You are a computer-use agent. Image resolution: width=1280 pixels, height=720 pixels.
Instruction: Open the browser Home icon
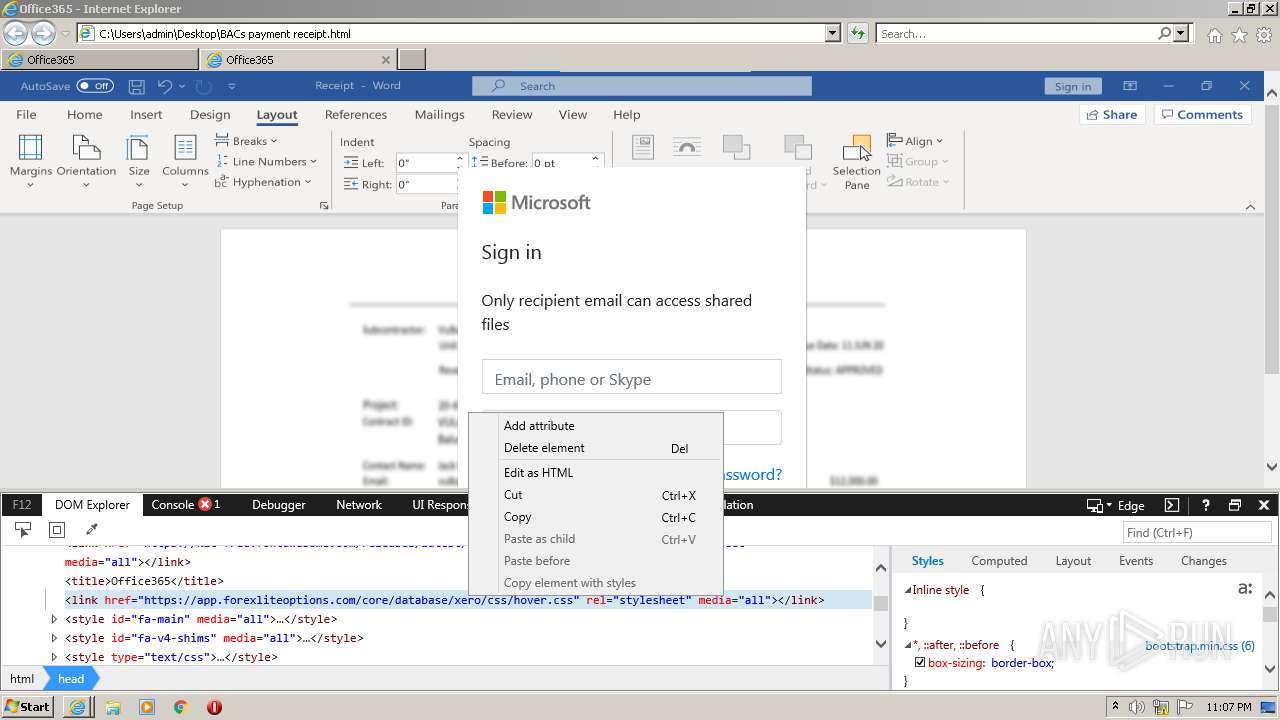(x=1214, y=35)
